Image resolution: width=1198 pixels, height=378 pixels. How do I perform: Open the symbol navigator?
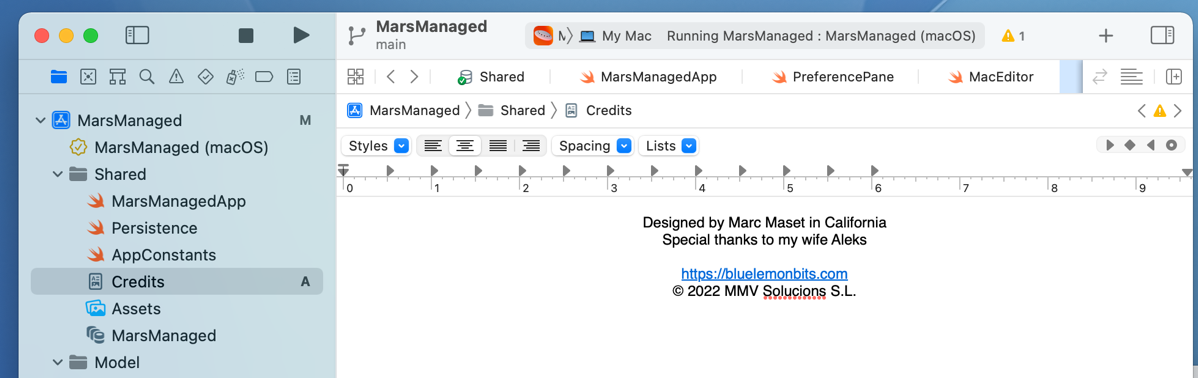[118, 76]
